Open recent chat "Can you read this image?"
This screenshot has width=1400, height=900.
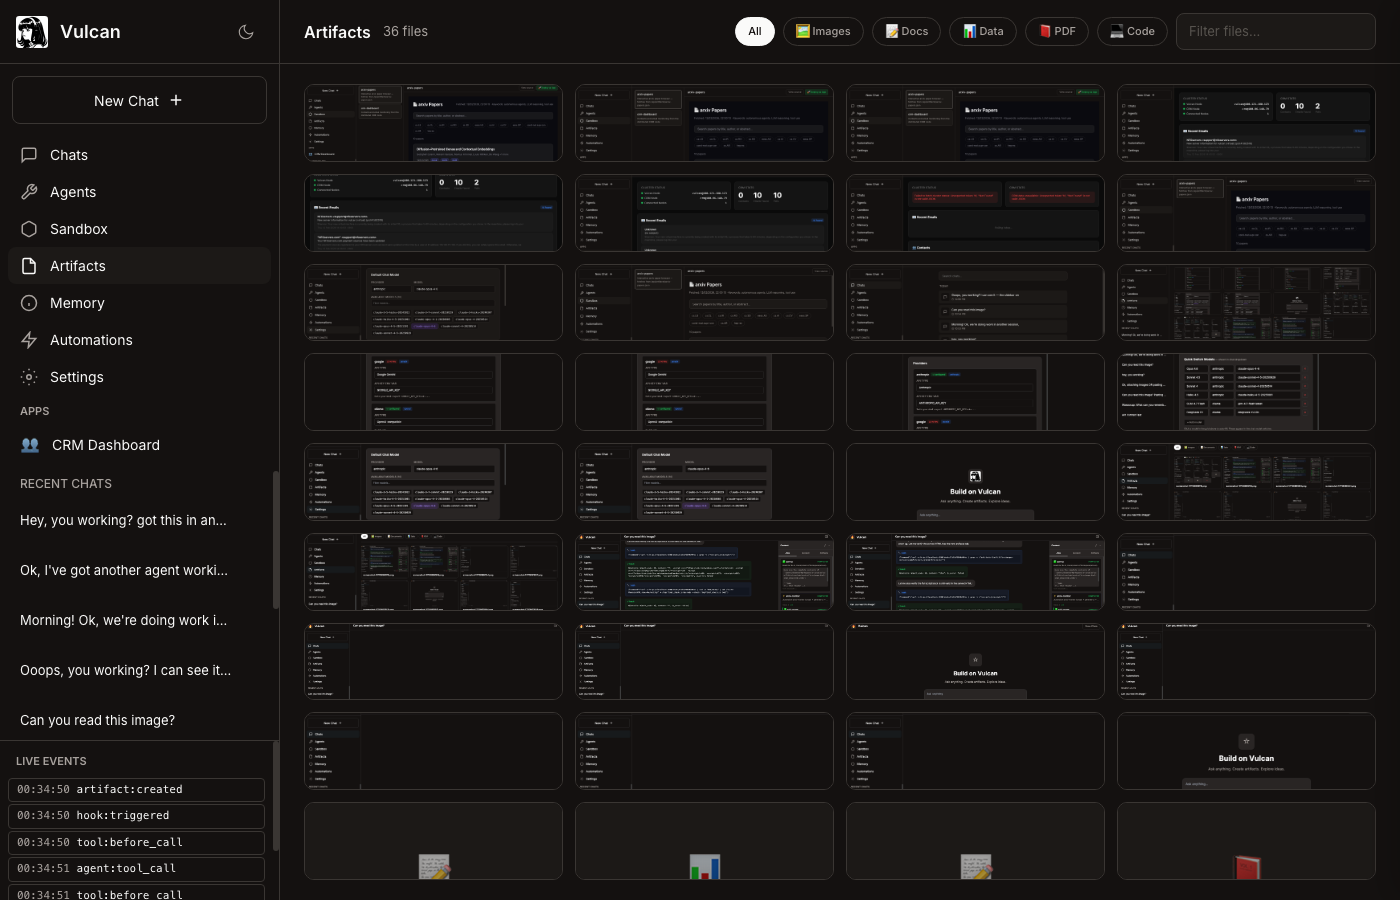click(97, 720)
